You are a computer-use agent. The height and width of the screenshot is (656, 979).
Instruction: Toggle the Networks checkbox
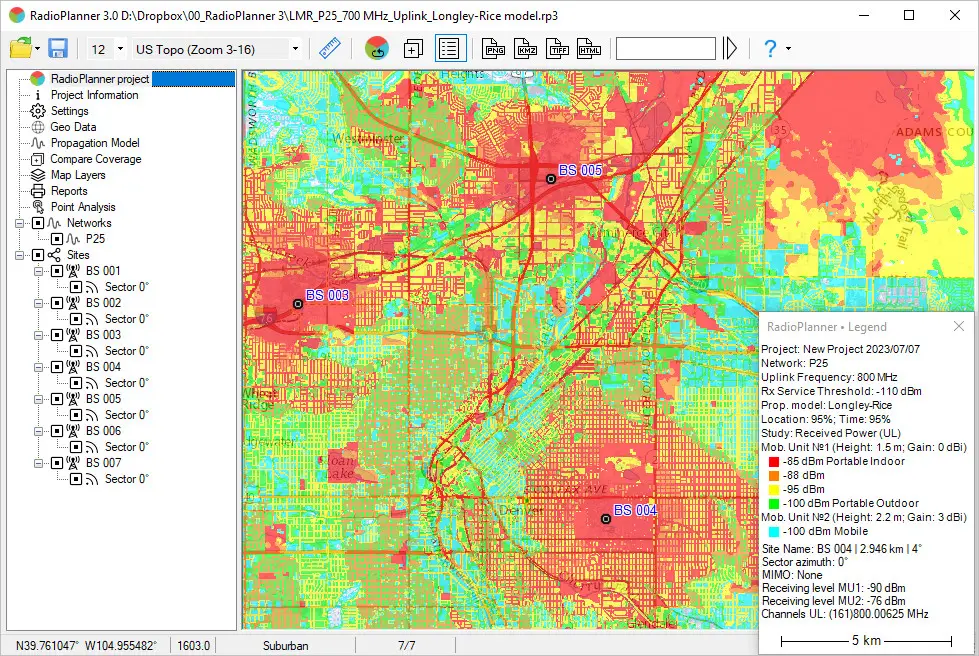pos(38,223)
